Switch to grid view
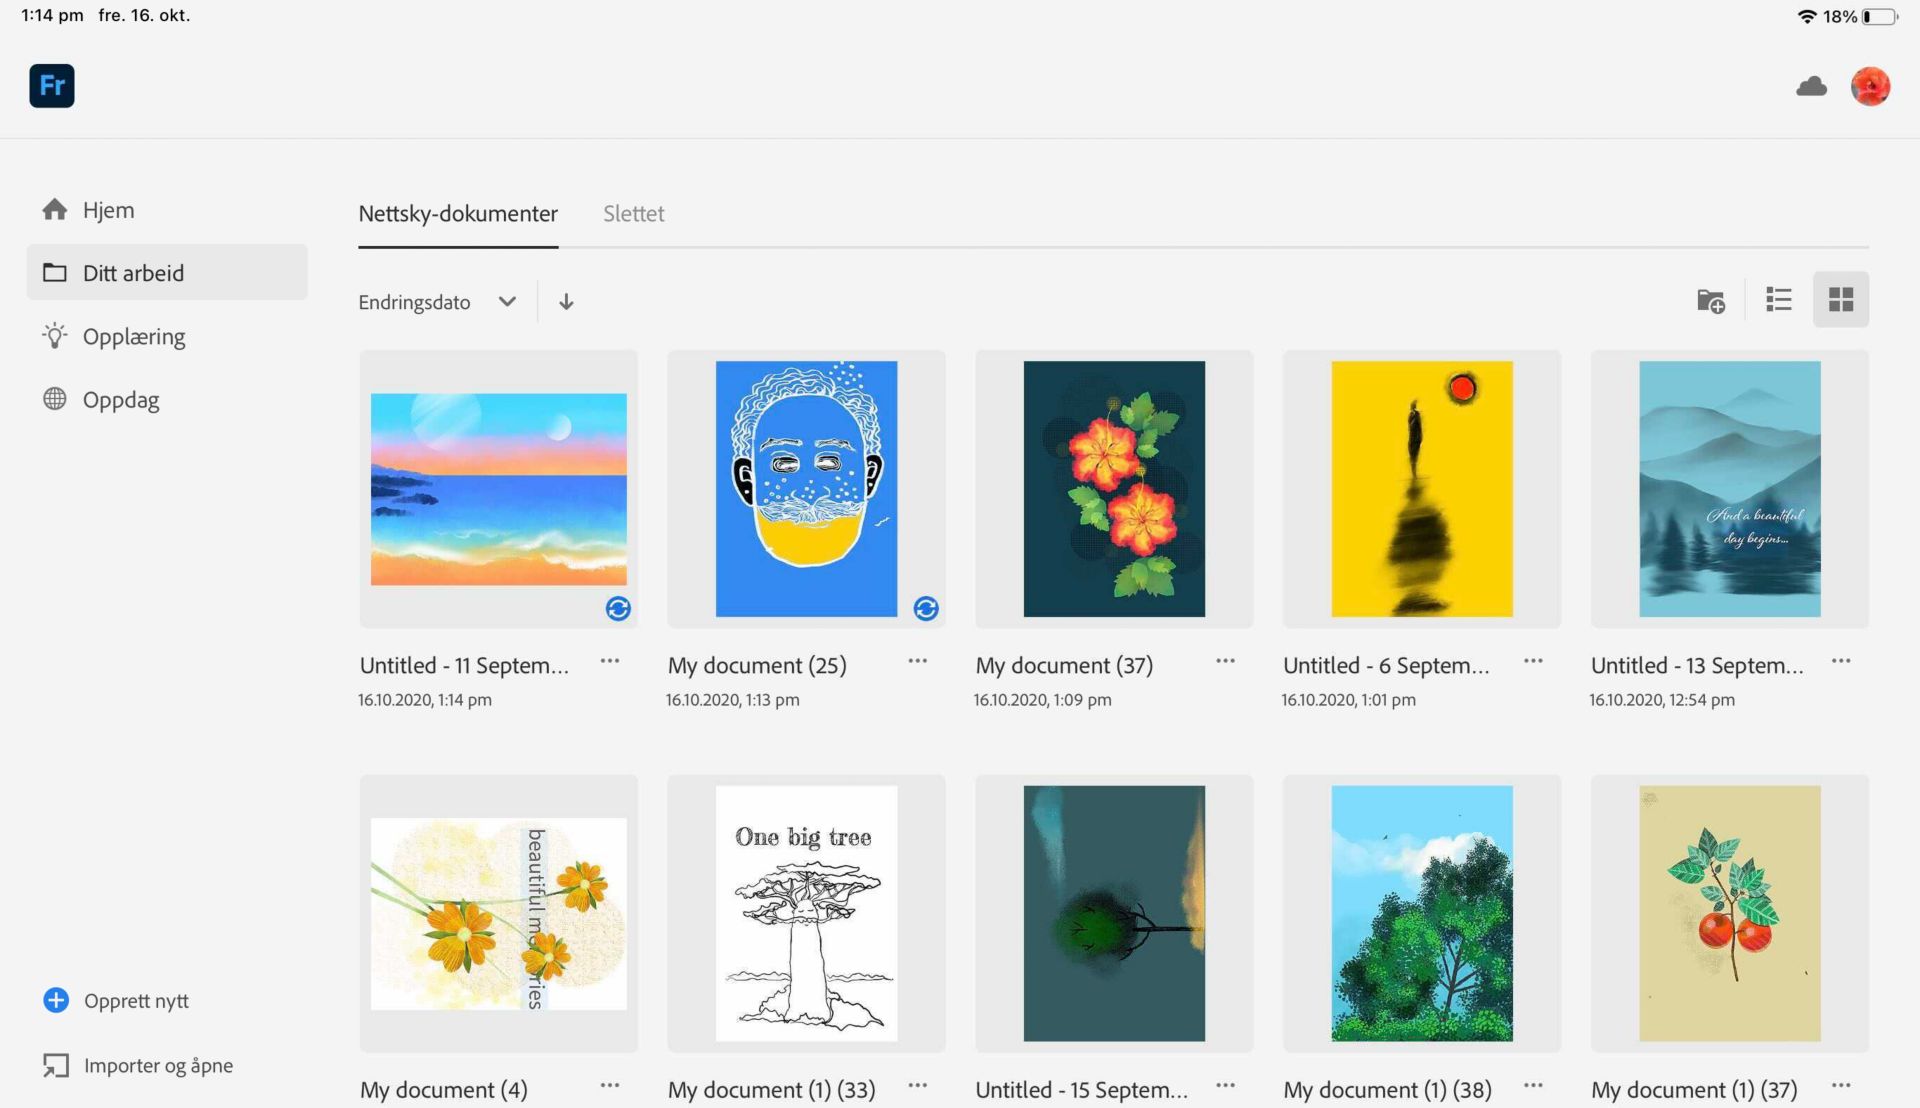Screen dimensions: 1920x1108 coord(1841,300)
